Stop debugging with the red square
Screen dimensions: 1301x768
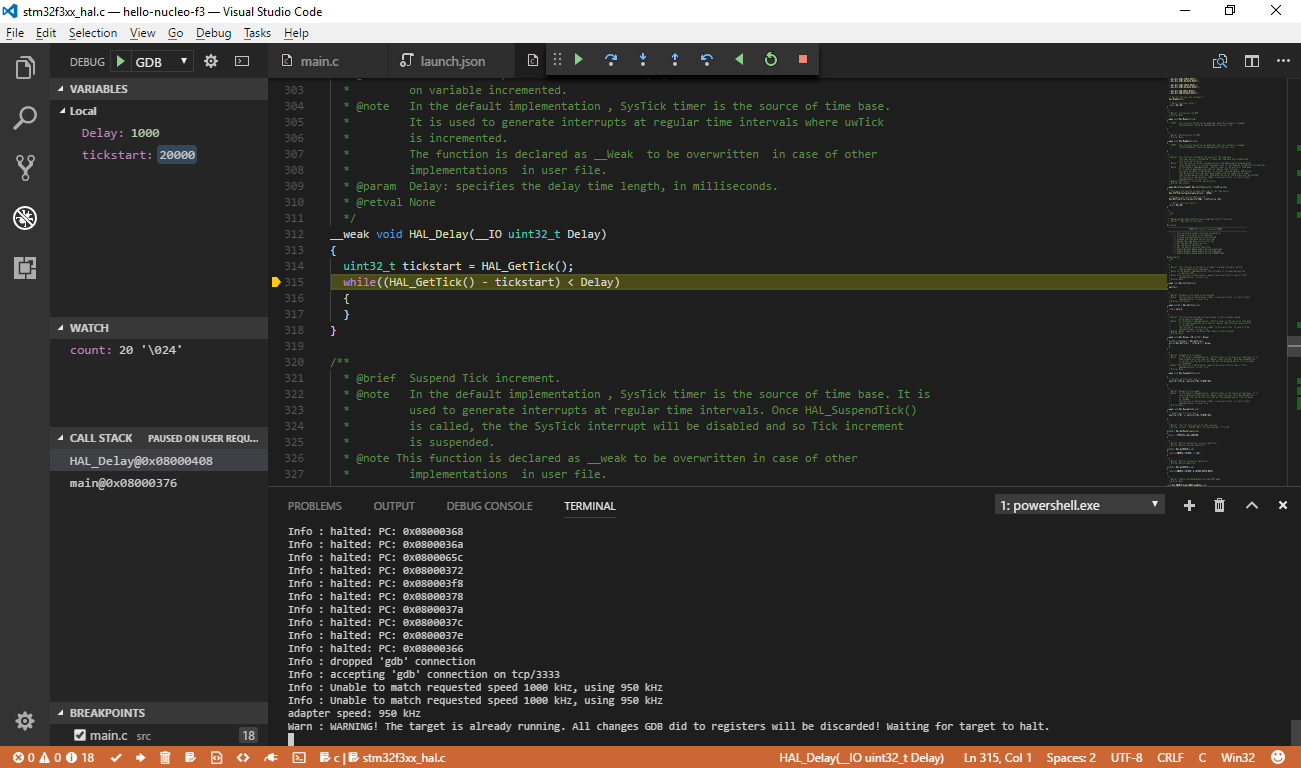coord(803,60)
